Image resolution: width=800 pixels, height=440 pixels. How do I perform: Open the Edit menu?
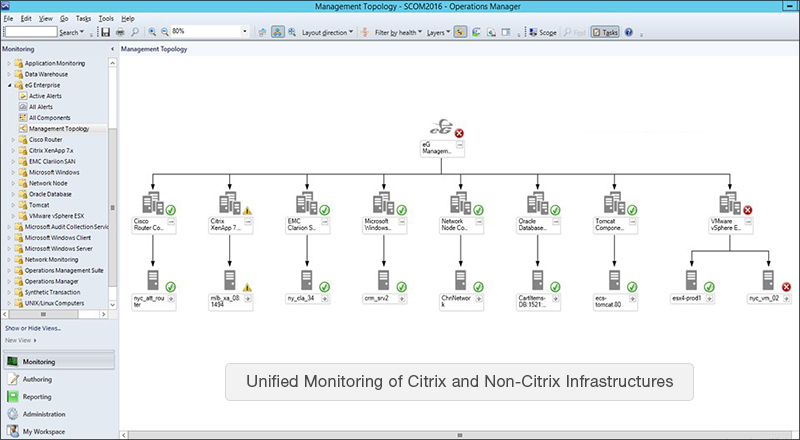(x=26, y=18)
